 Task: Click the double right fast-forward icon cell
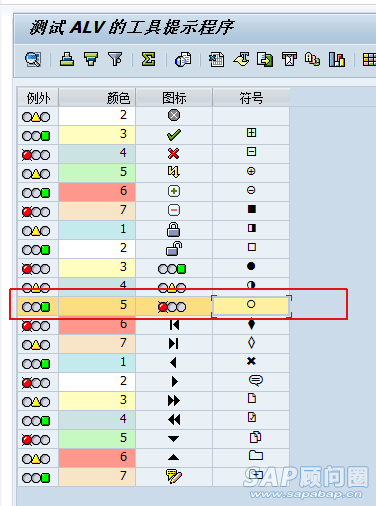pos(174,400)
